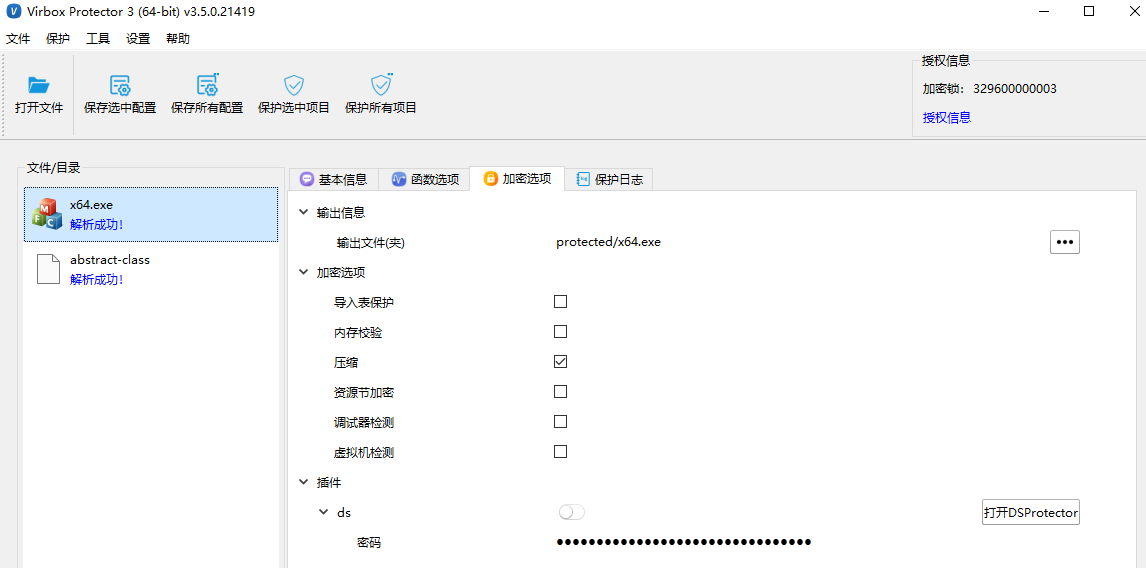Click the 文件/目录 panel heading
The width and height of the screenshot is (1146, 568).
tap(53, 167)
